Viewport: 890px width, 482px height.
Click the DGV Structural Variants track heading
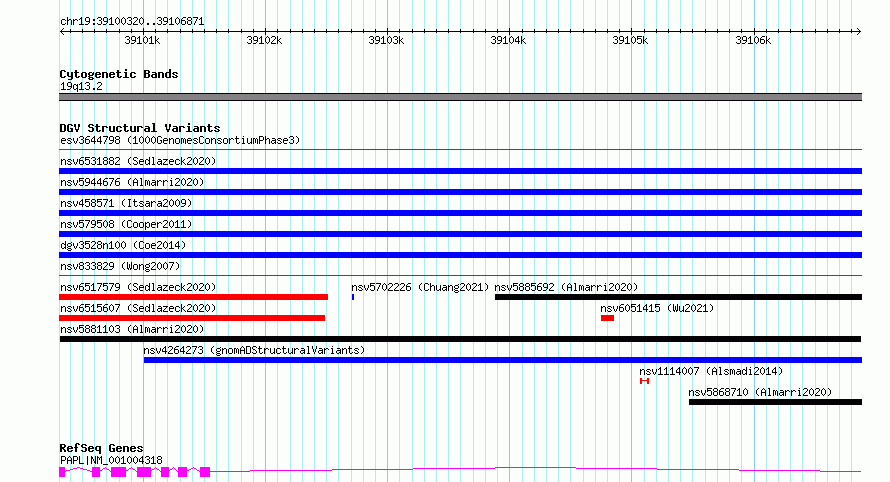click(140, 128)
